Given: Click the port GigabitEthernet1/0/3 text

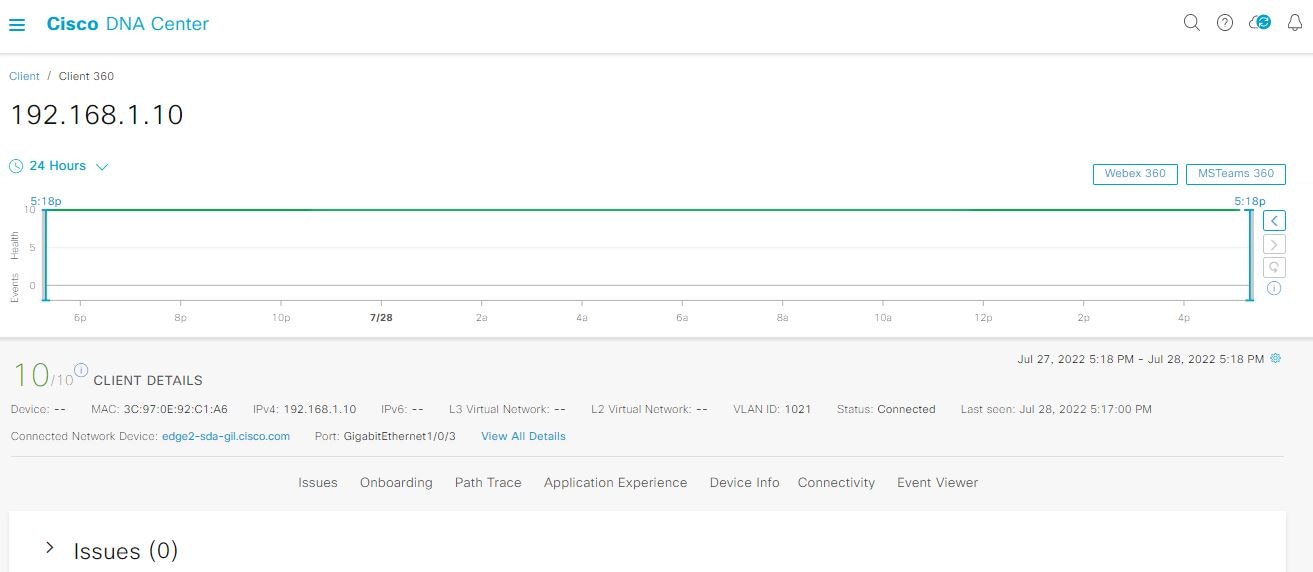Looking at the screenshot, I should (x=399, y=436).
